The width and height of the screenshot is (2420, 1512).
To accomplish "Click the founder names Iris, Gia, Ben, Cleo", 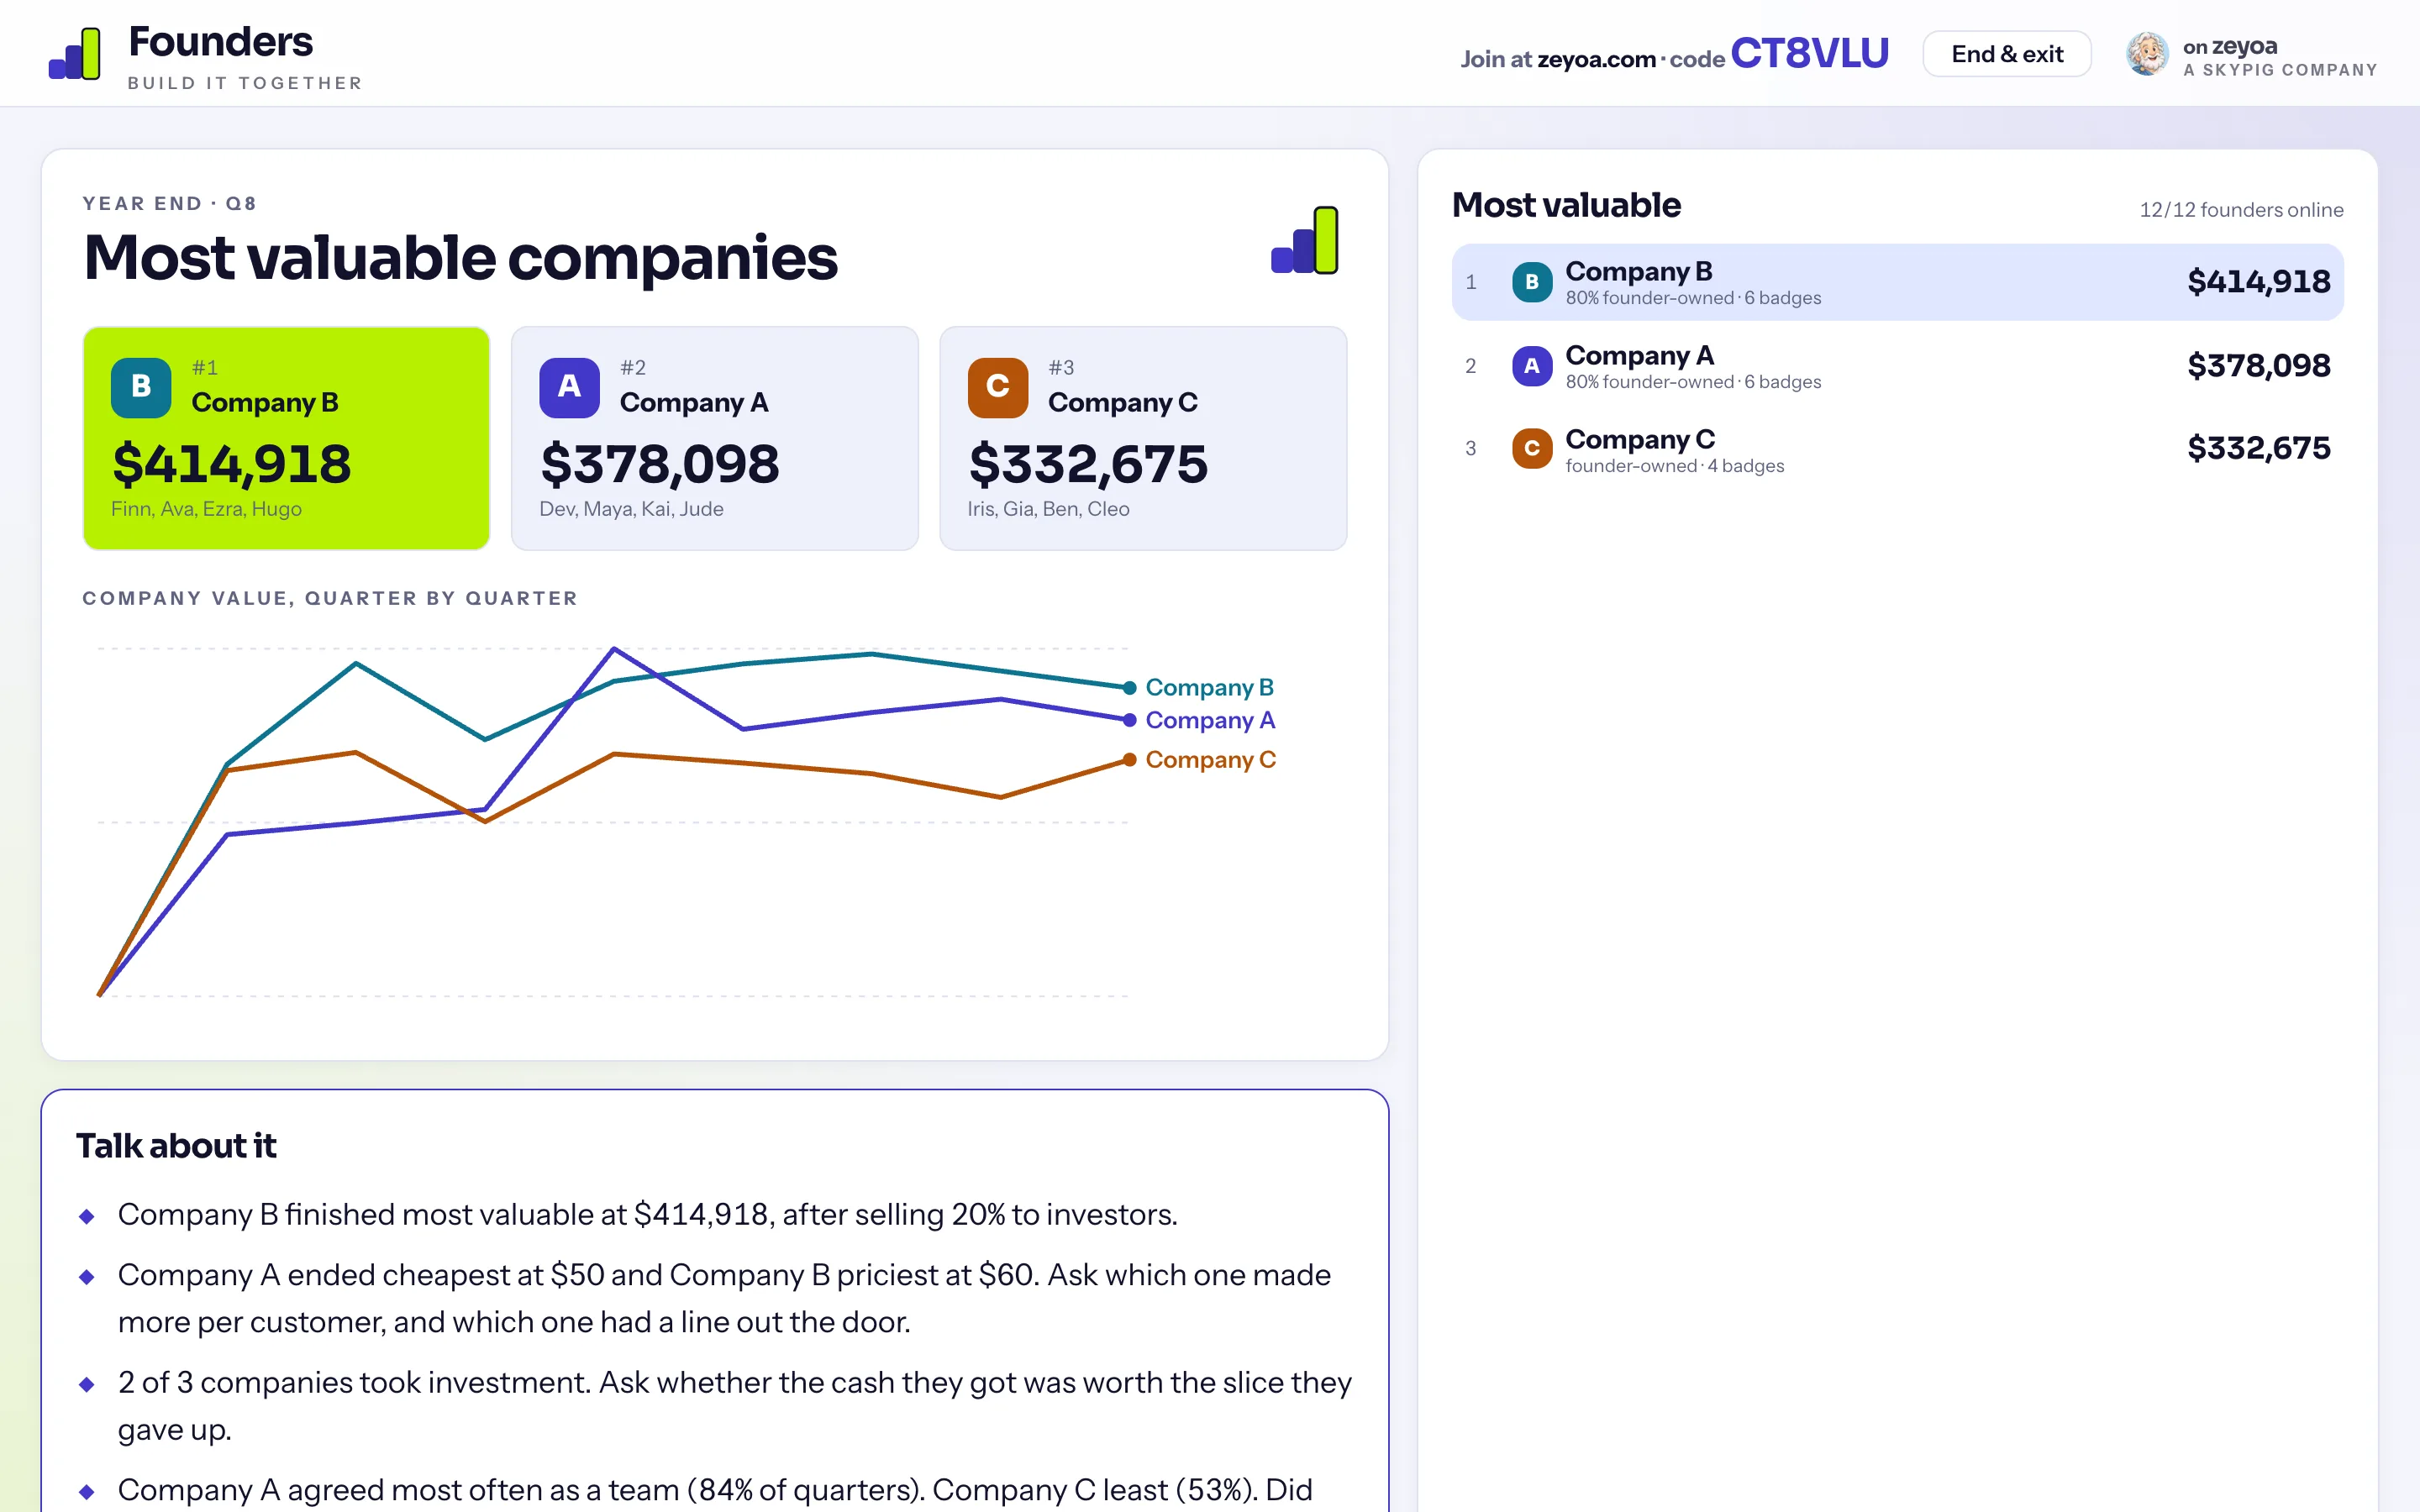I will click(1048, 509).
